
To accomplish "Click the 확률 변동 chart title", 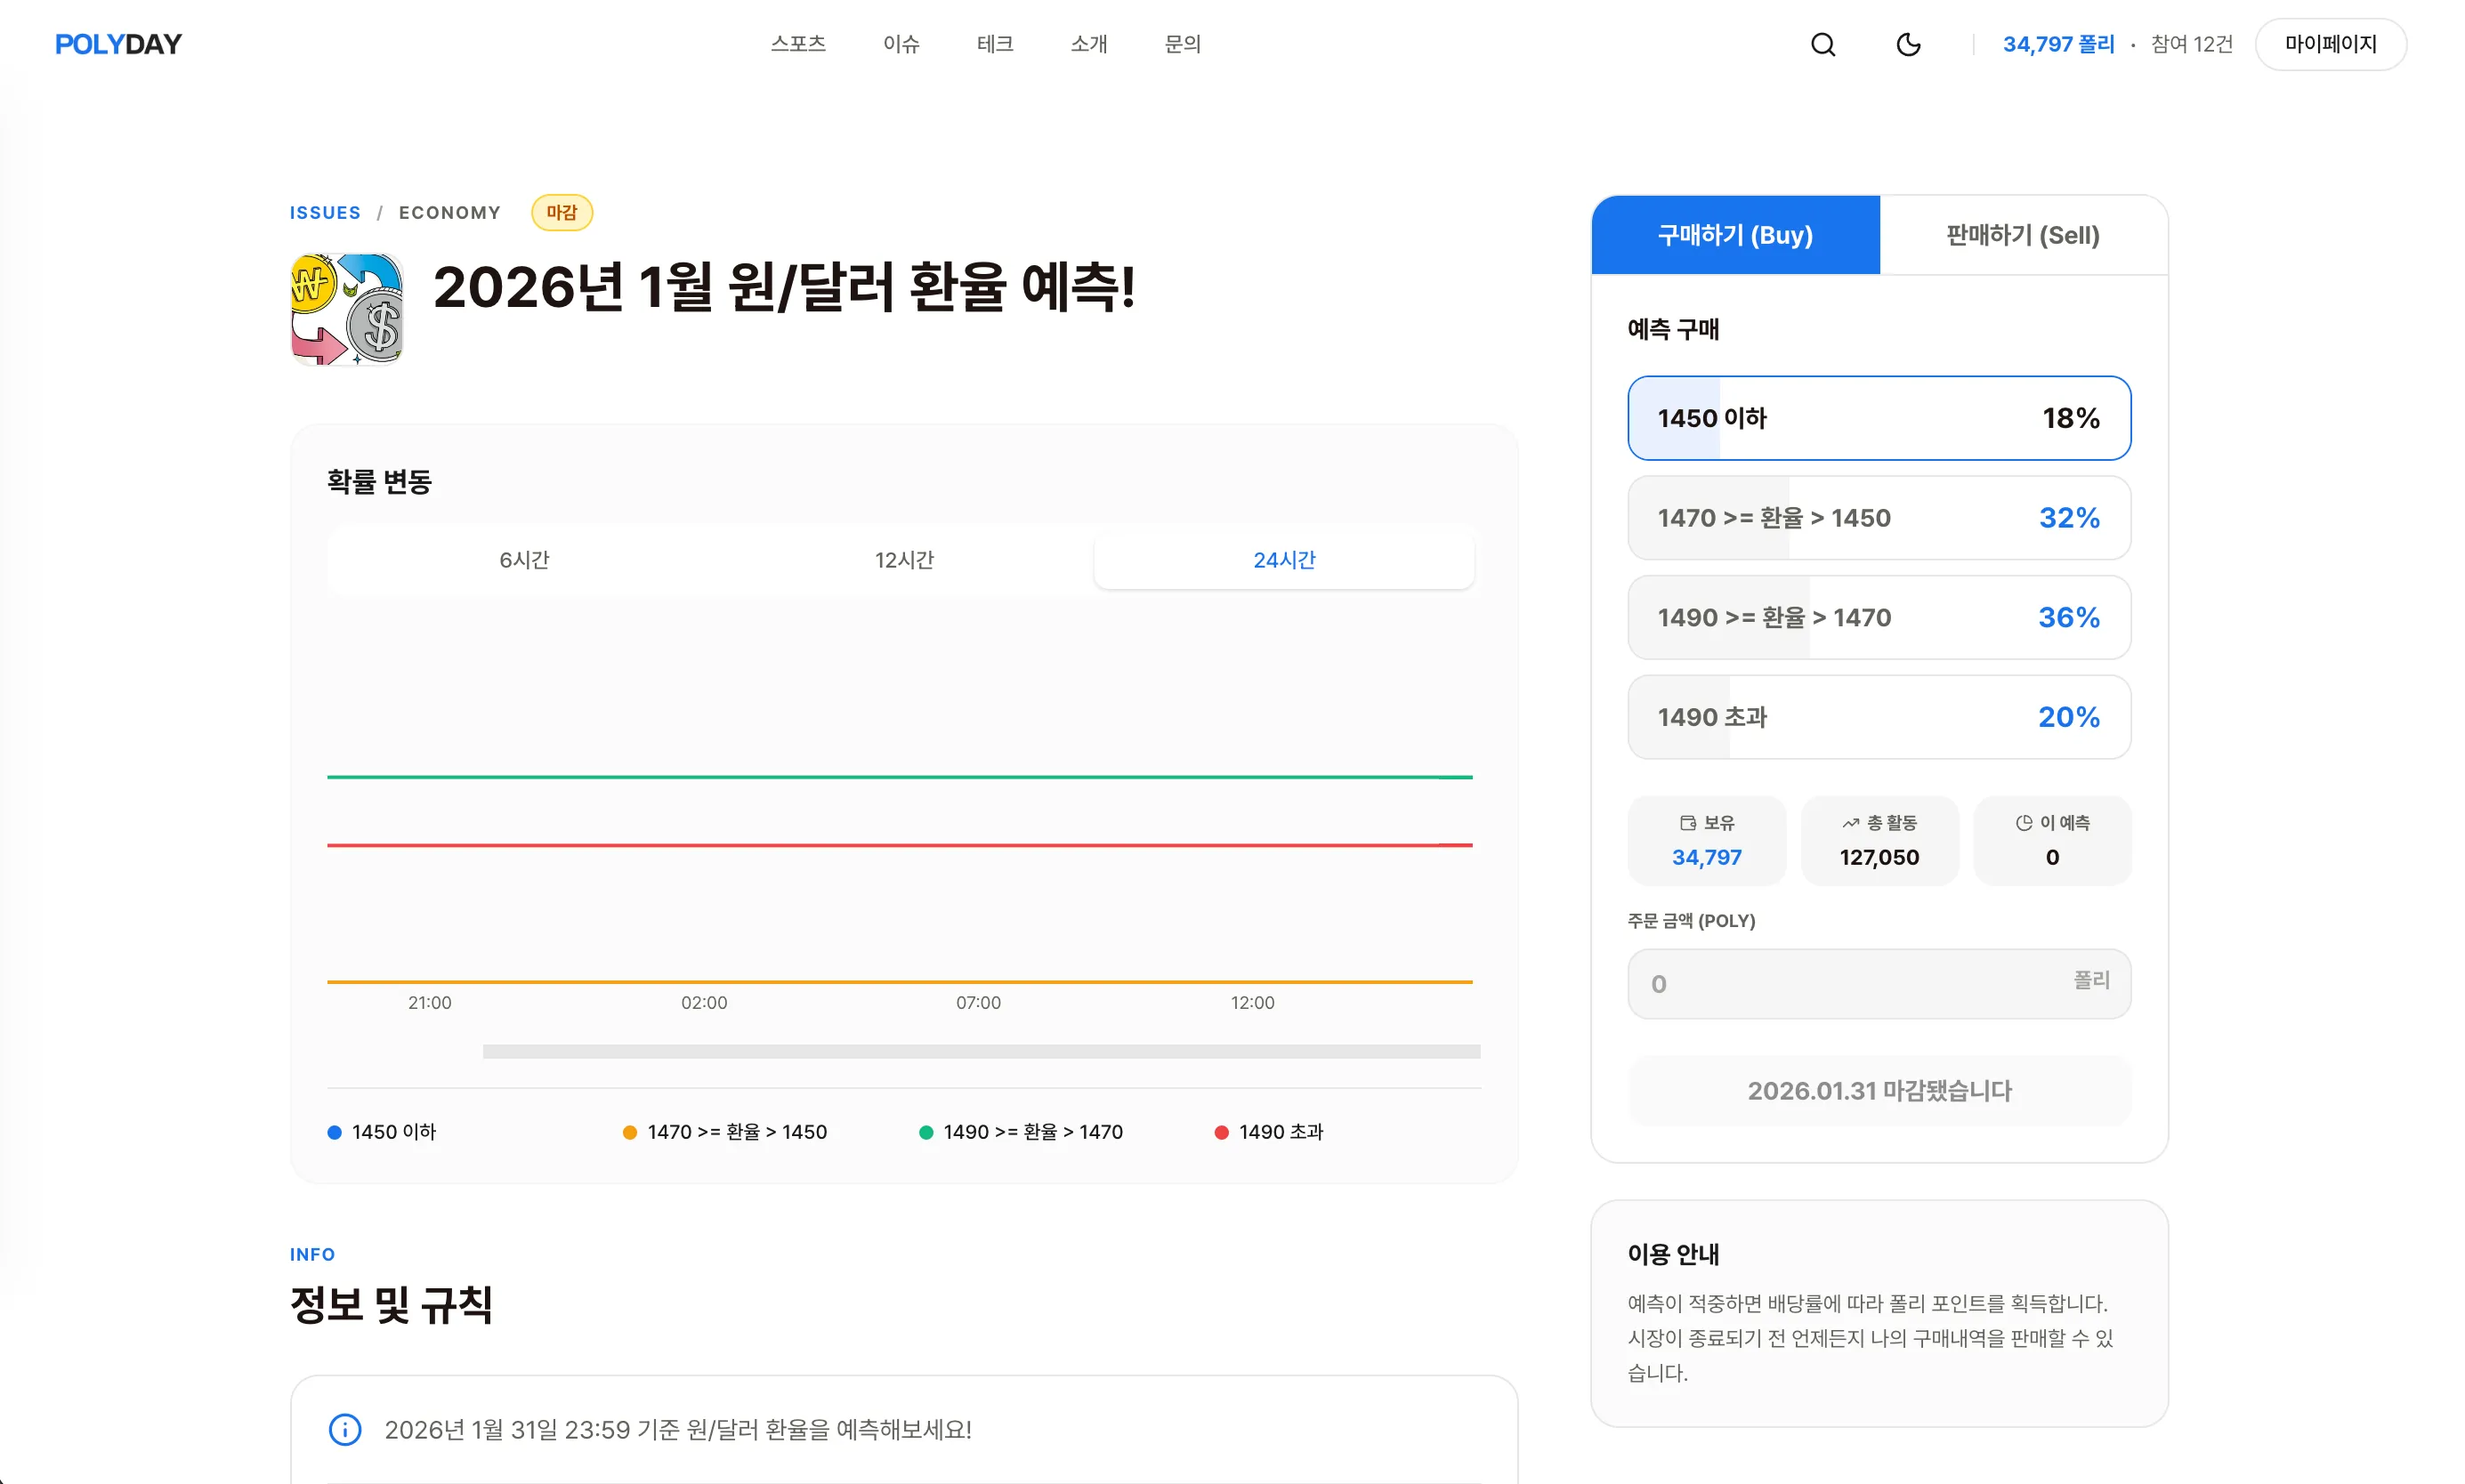I will (x=379, y=482).
